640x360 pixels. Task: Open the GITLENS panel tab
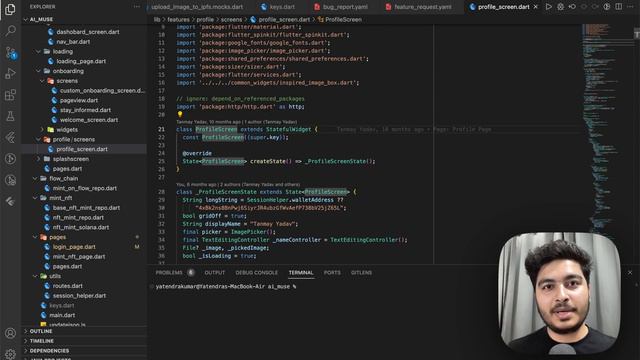[x=361, y=273]
